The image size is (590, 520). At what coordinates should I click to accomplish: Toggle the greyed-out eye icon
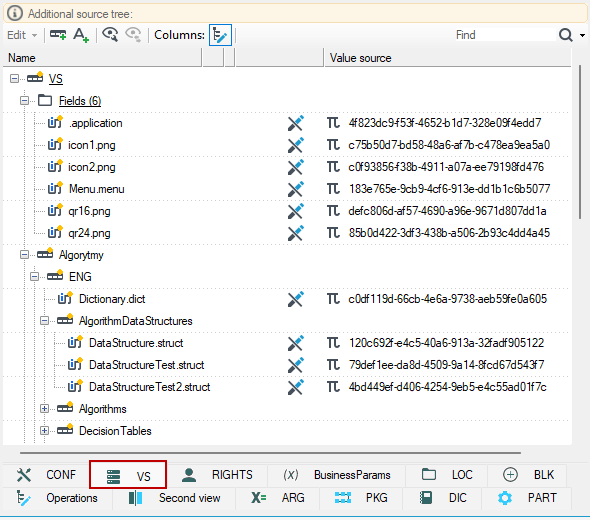(x=133, y=35)
